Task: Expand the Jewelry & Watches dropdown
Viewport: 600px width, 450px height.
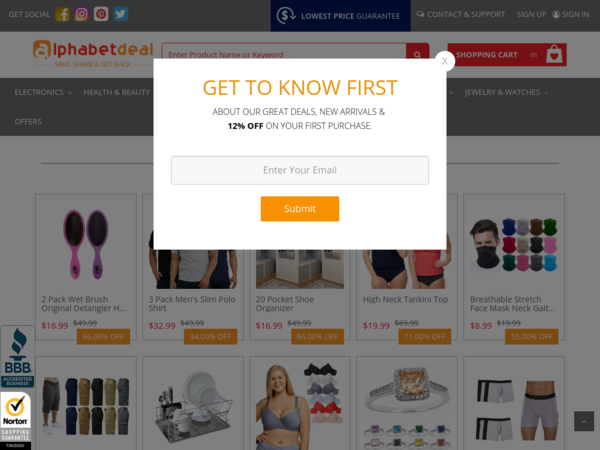Action: pyautogui.click(x=506, y=92)
